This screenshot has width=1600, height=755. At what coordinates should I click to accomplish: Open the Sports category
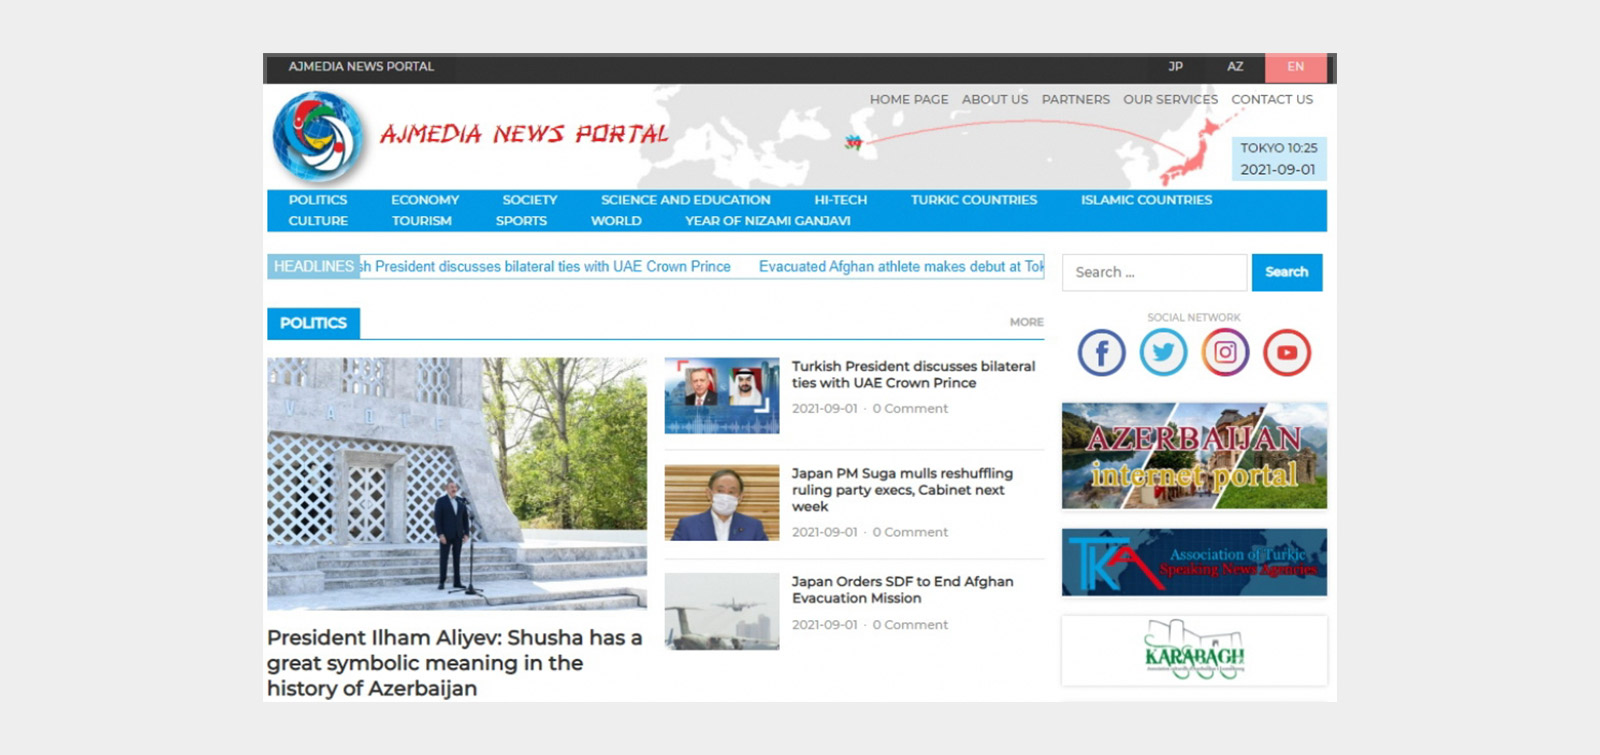[x=521, y=221]
